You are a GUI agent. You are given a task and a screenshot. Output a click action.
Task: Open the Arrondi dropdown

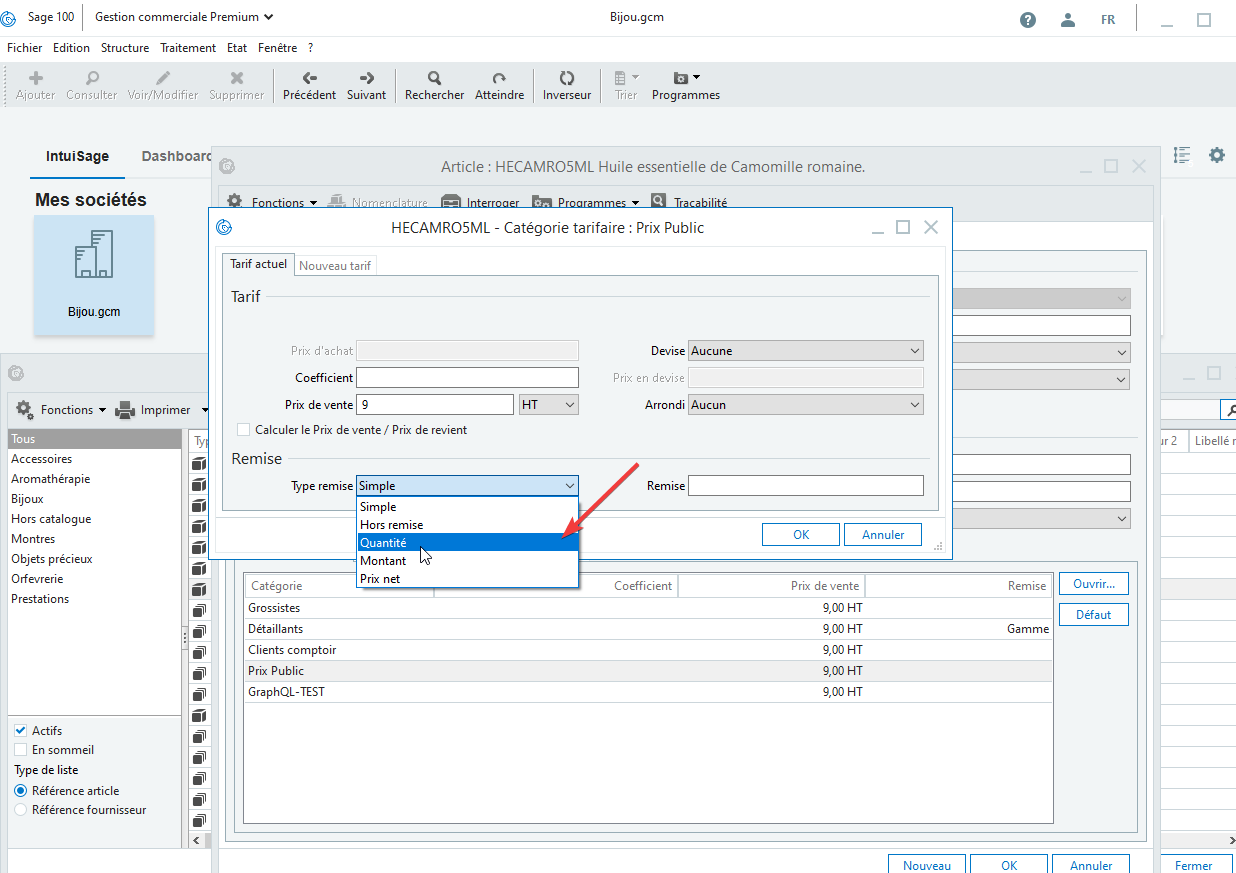tap(806, 405)
